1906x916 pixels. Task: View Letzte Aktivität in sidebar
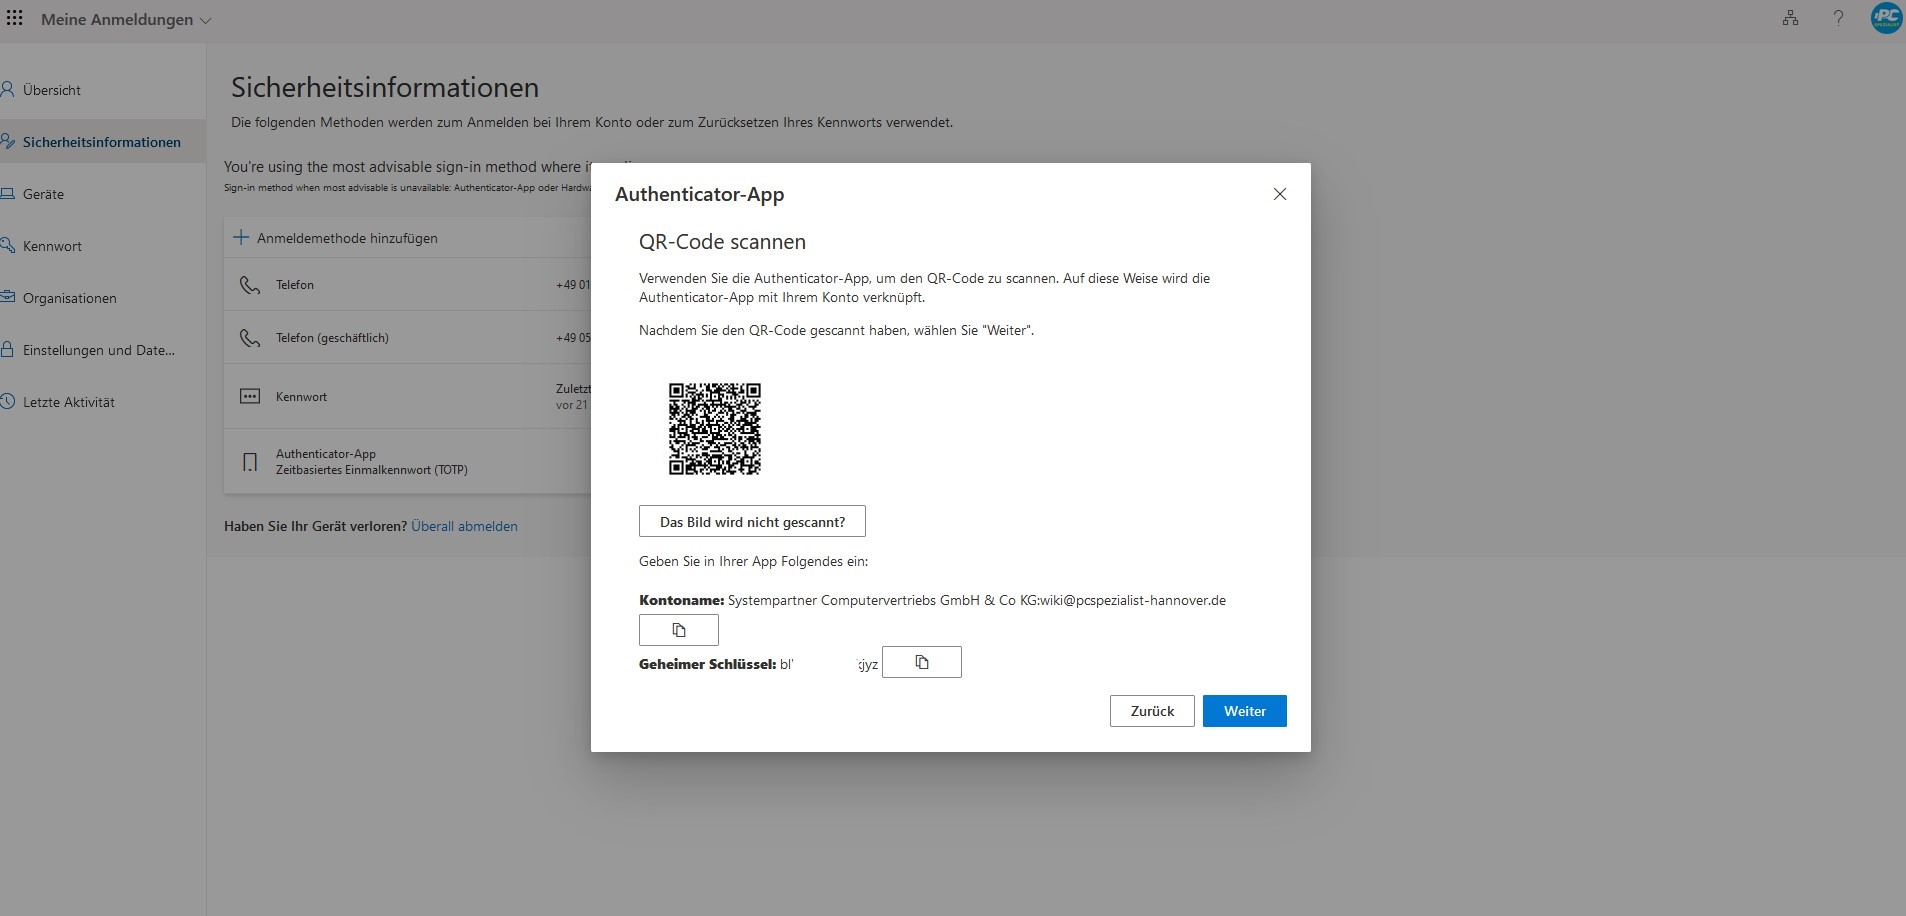point(68,402)
